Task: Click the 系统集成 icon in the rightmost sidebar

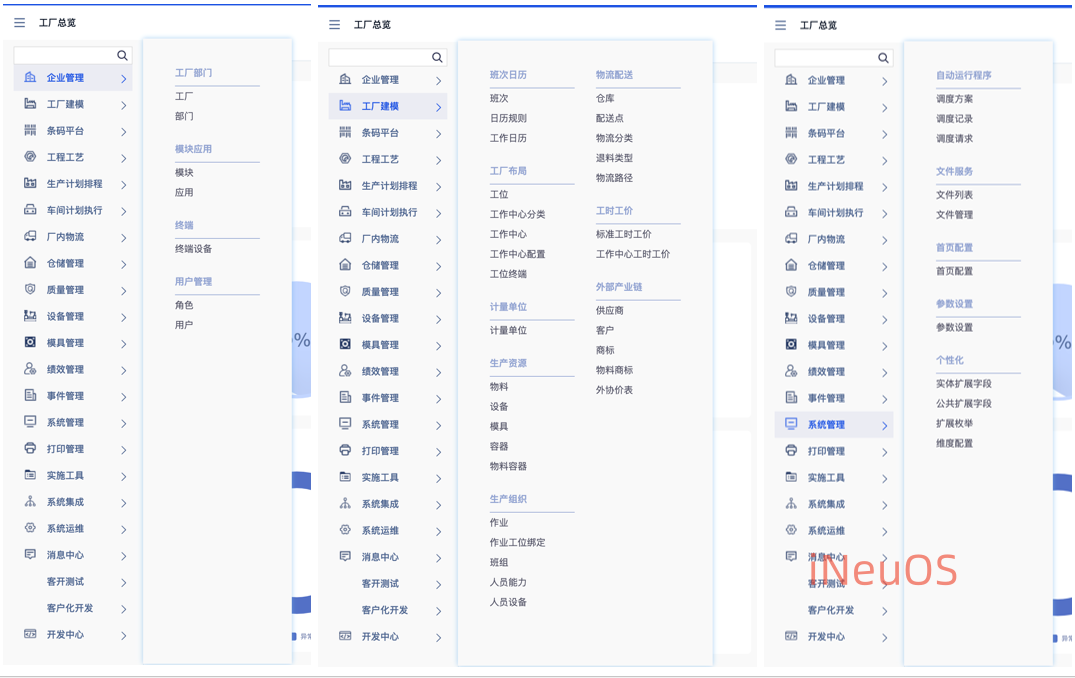Action: 791,504
